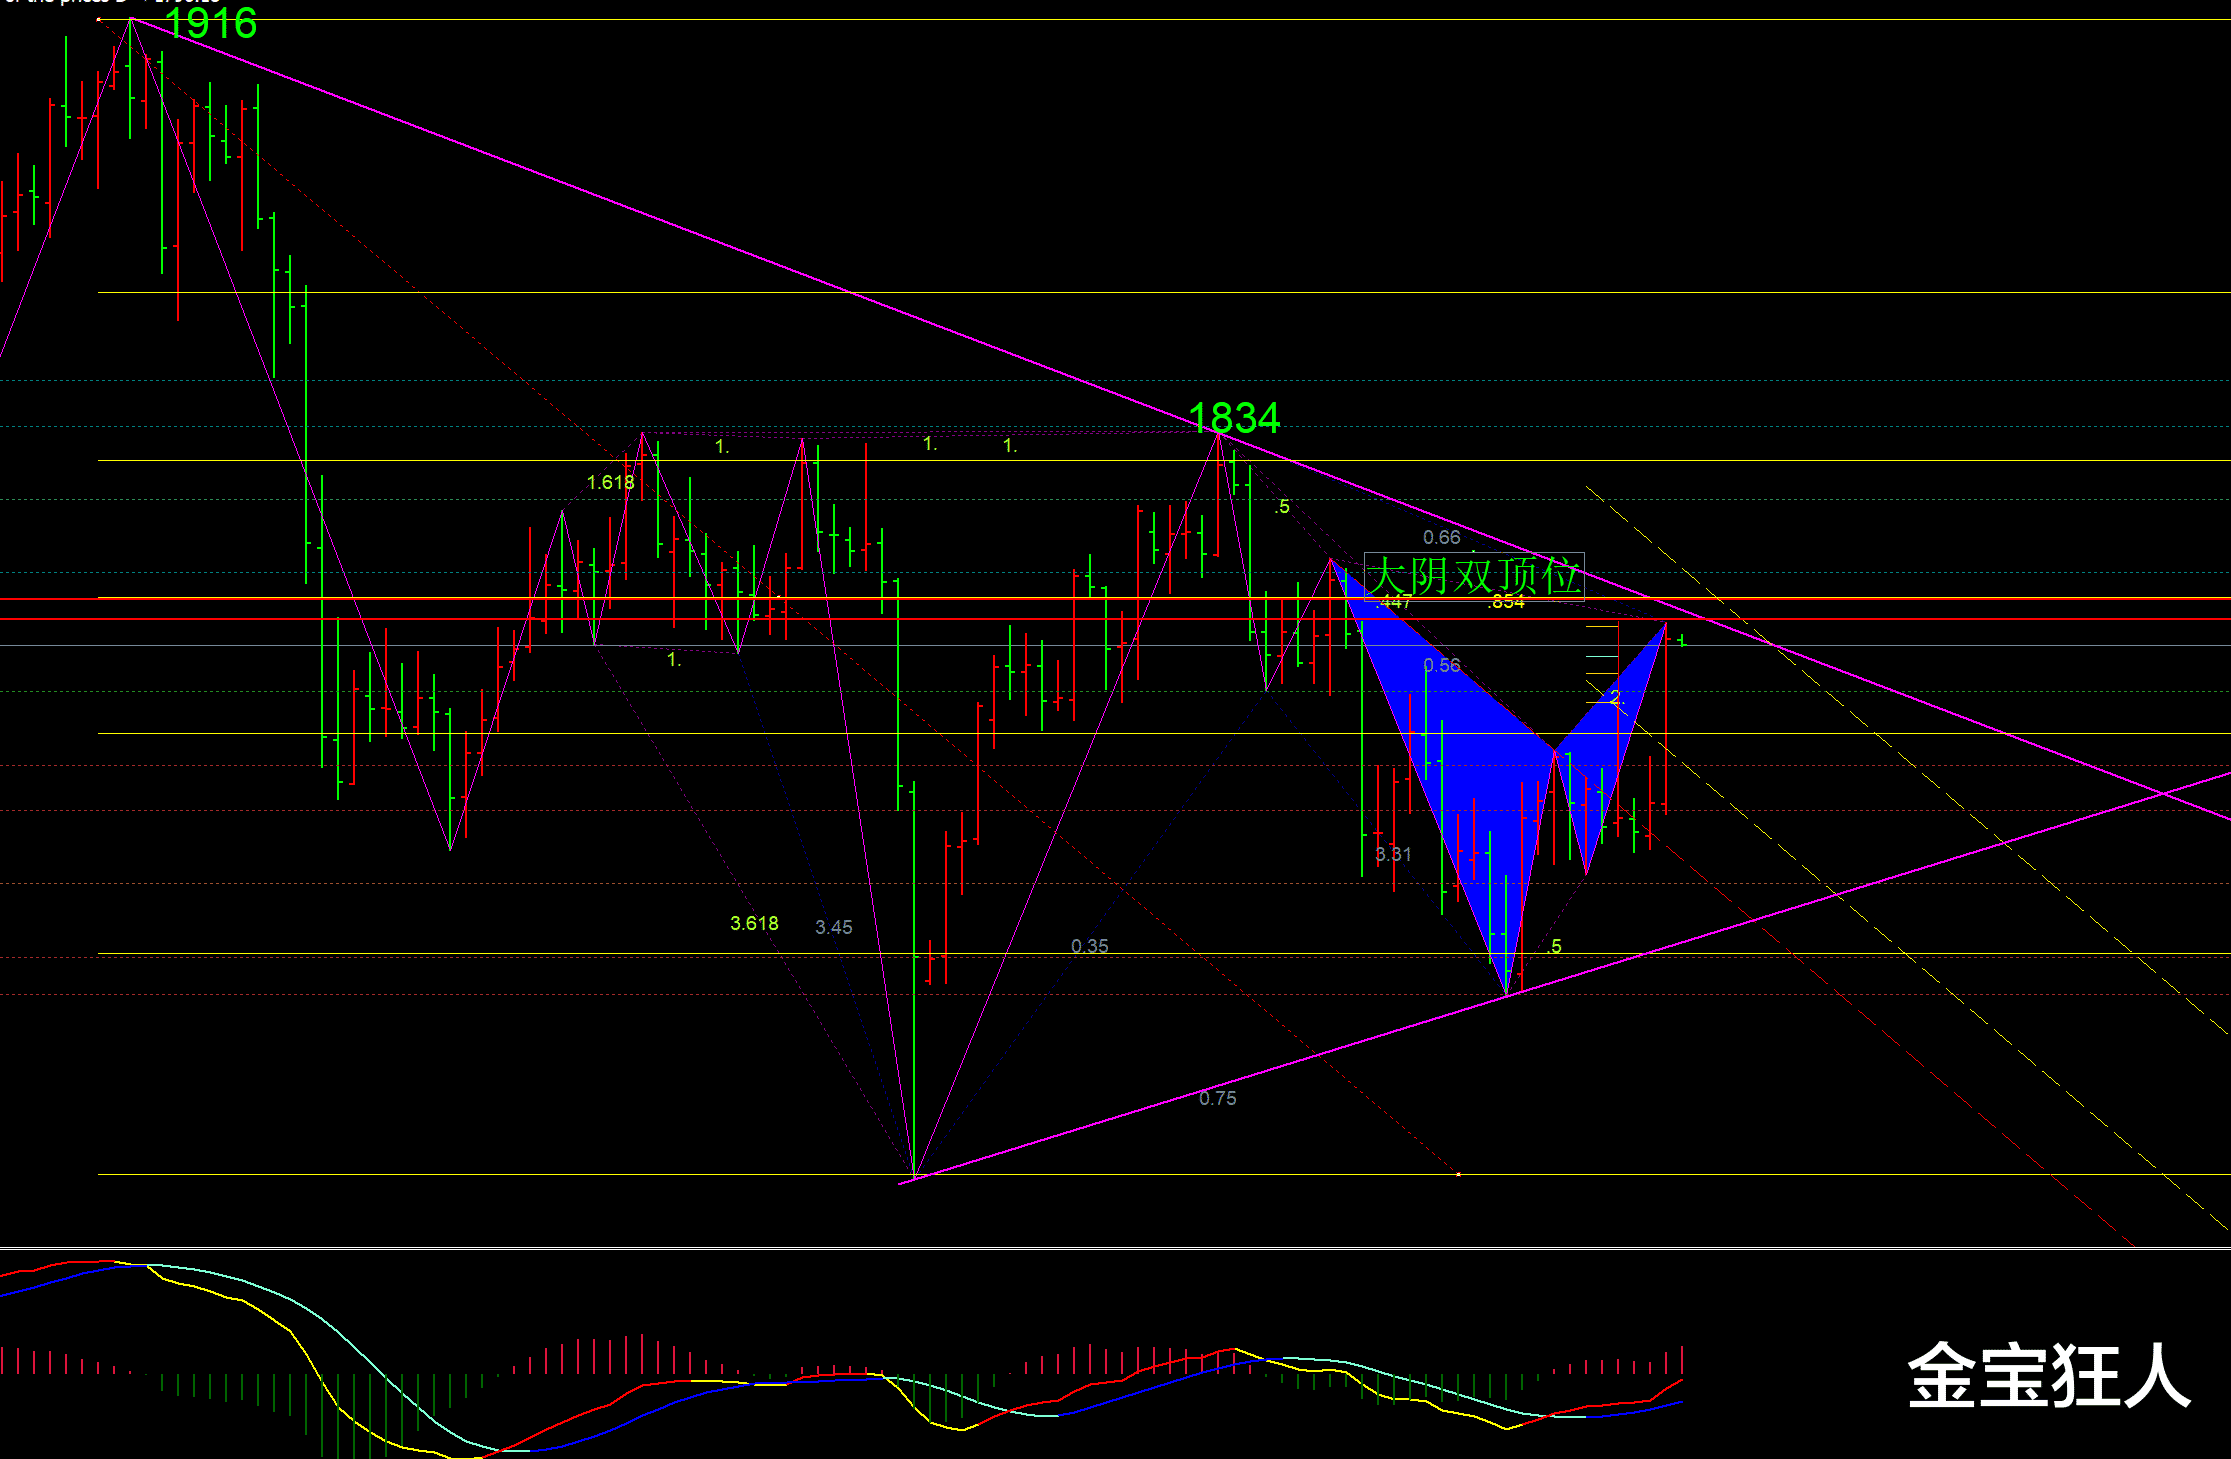The width and height of the screenshot is (2231, 1459).
Task: Click the last green candlestick on chart
Action: pos(1683,640)
